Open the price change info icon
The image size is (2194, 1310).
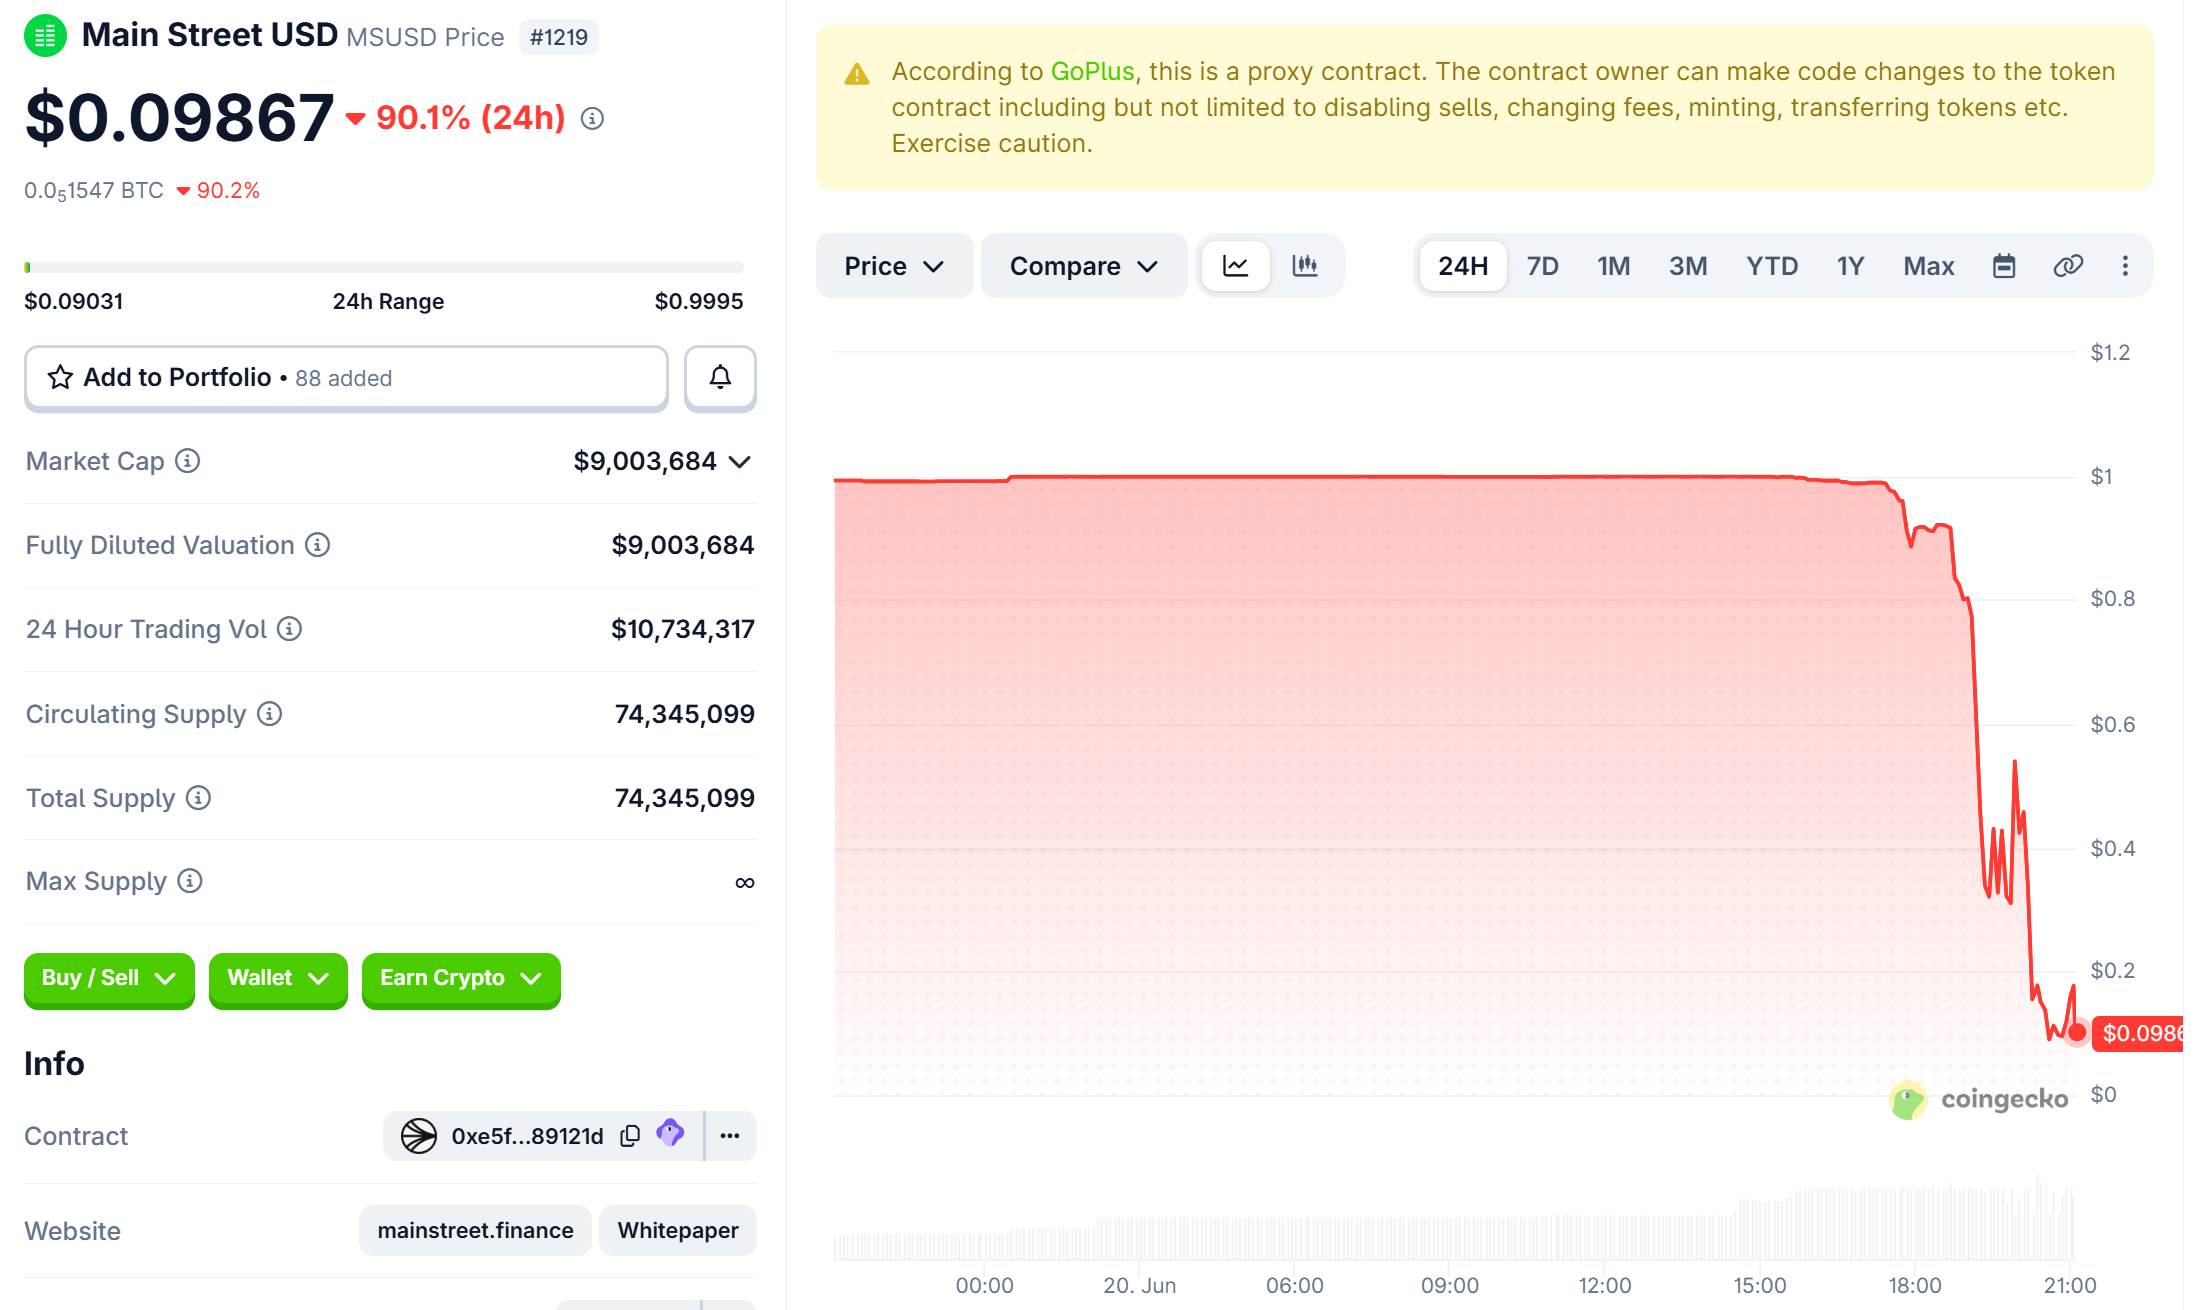(592, 119)
